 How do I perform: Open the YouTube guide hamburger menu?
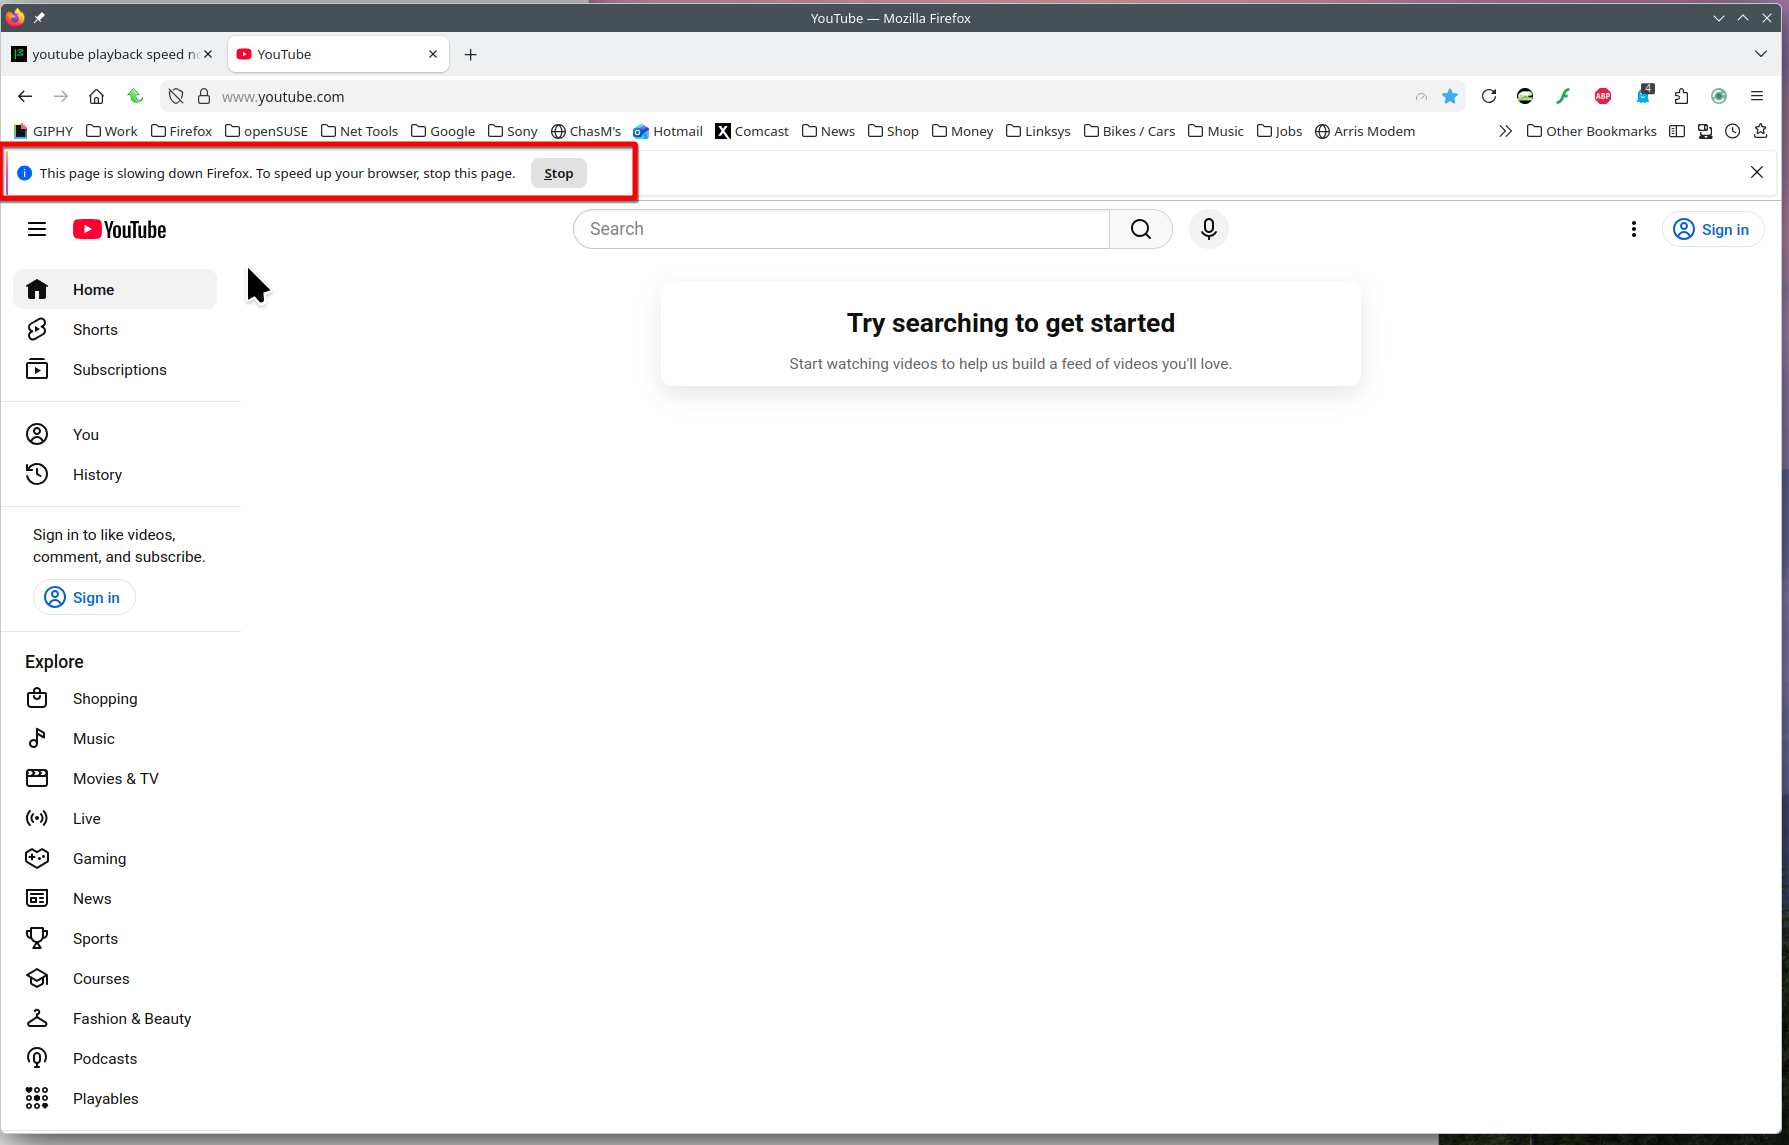[x=37, y=229]
